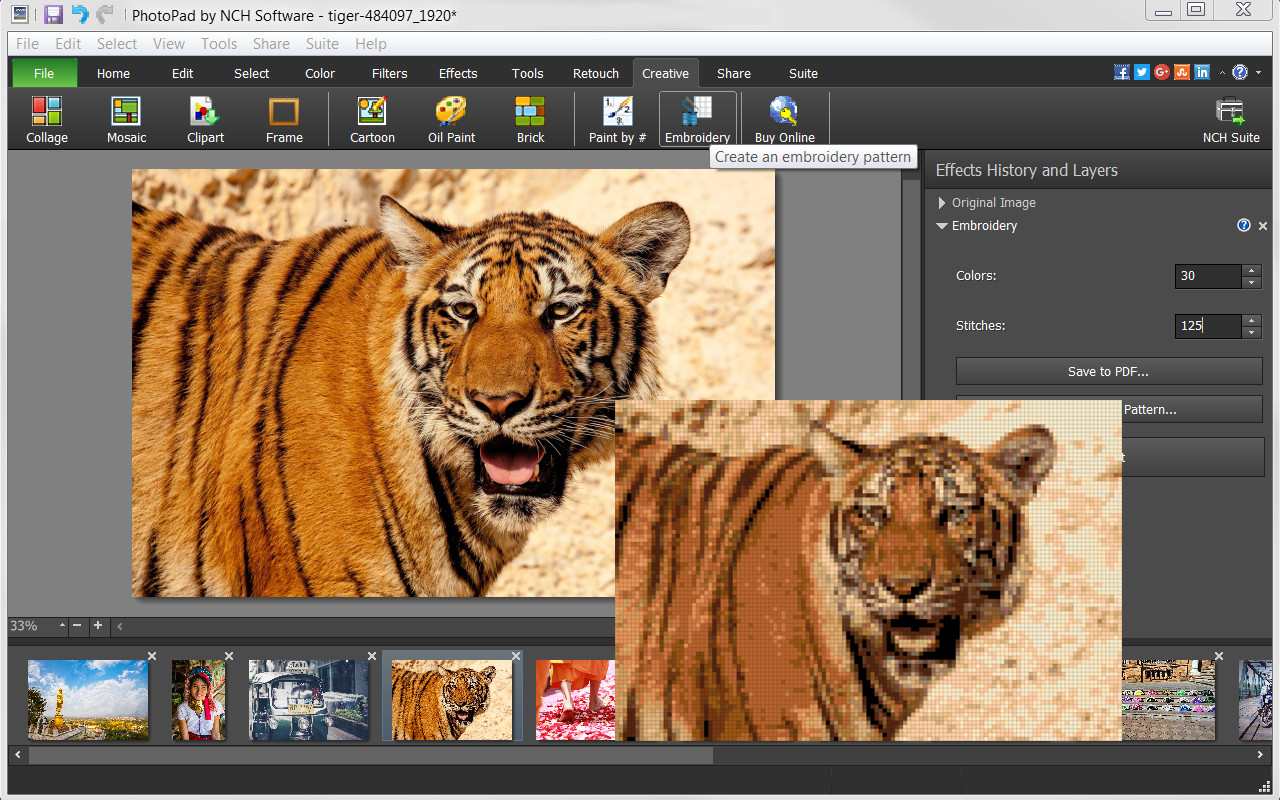Screen dimensions: 1280x800
Task: Open the Filters ribbon tab
Action: click(389, 72)
